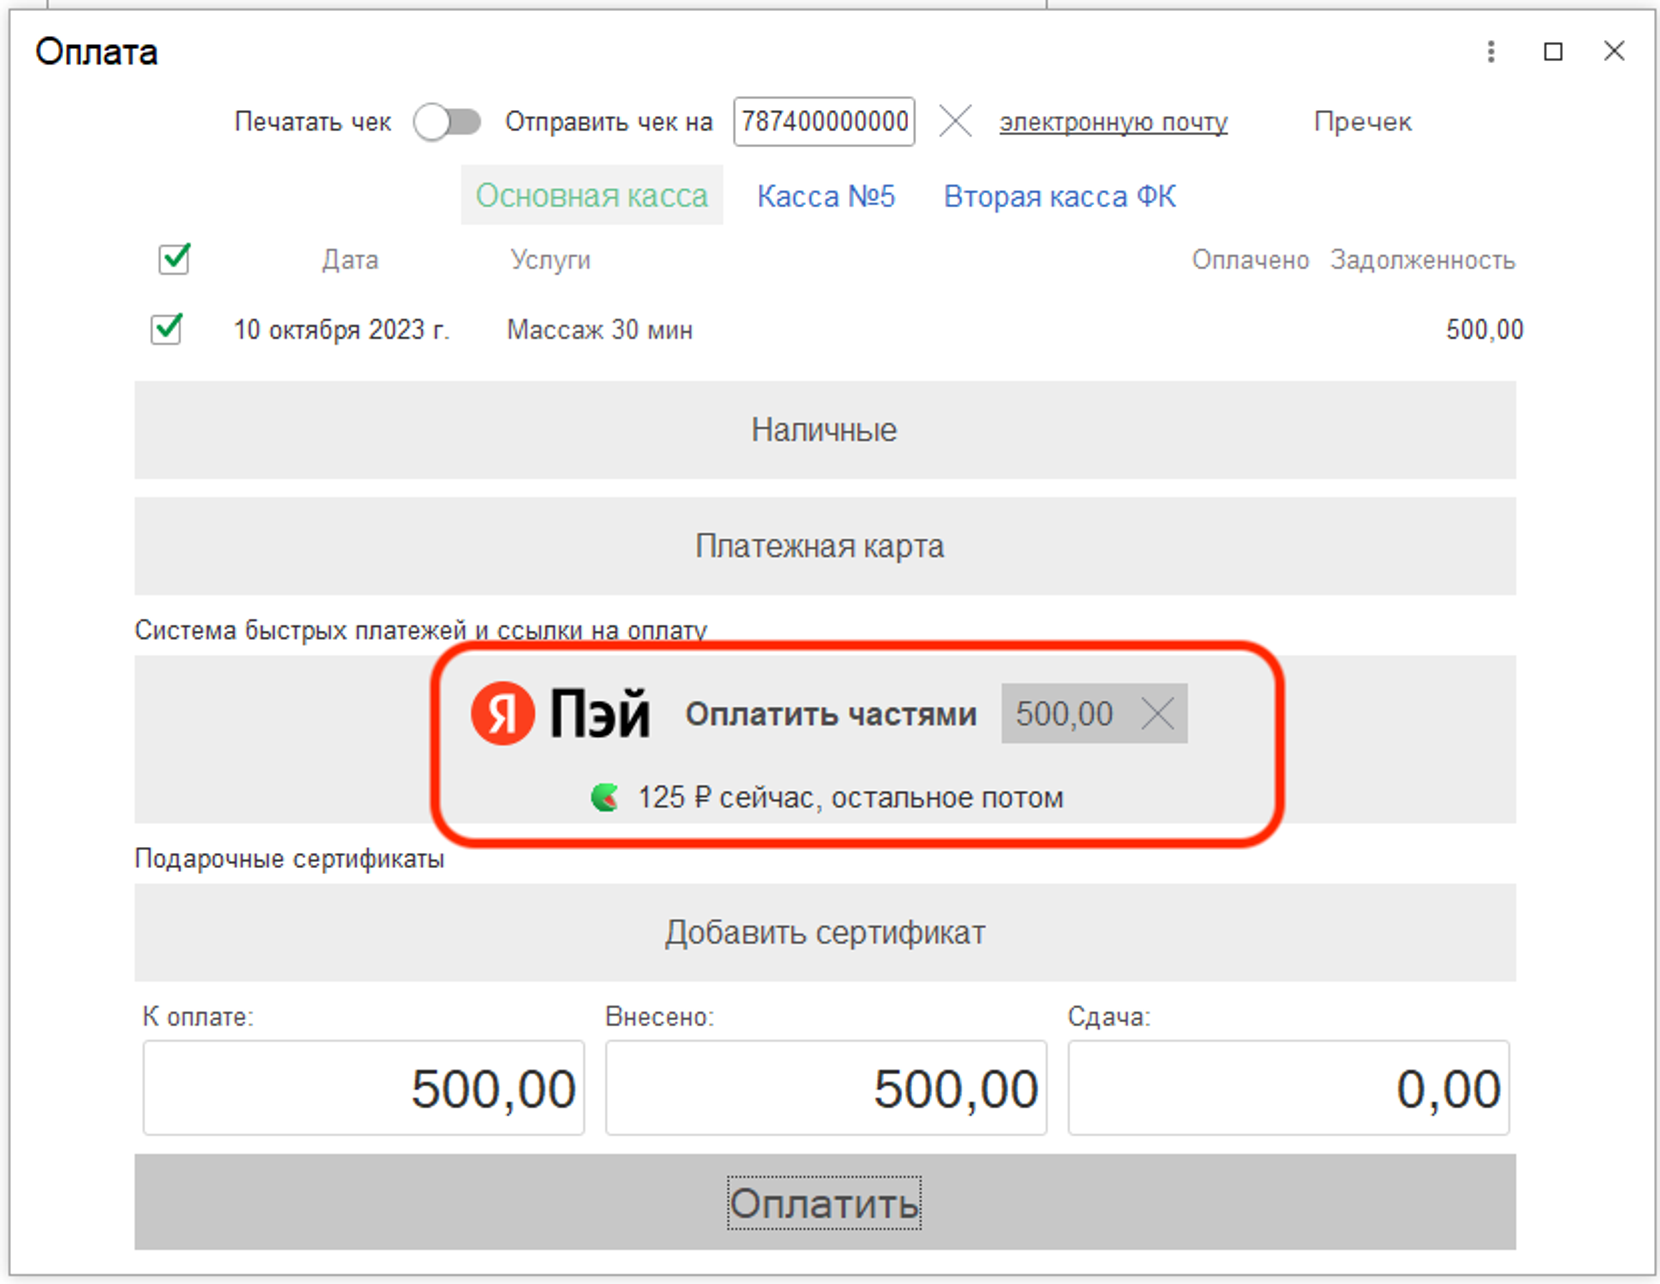Click the 500,00 debt value in the row

coord(1484,330)
